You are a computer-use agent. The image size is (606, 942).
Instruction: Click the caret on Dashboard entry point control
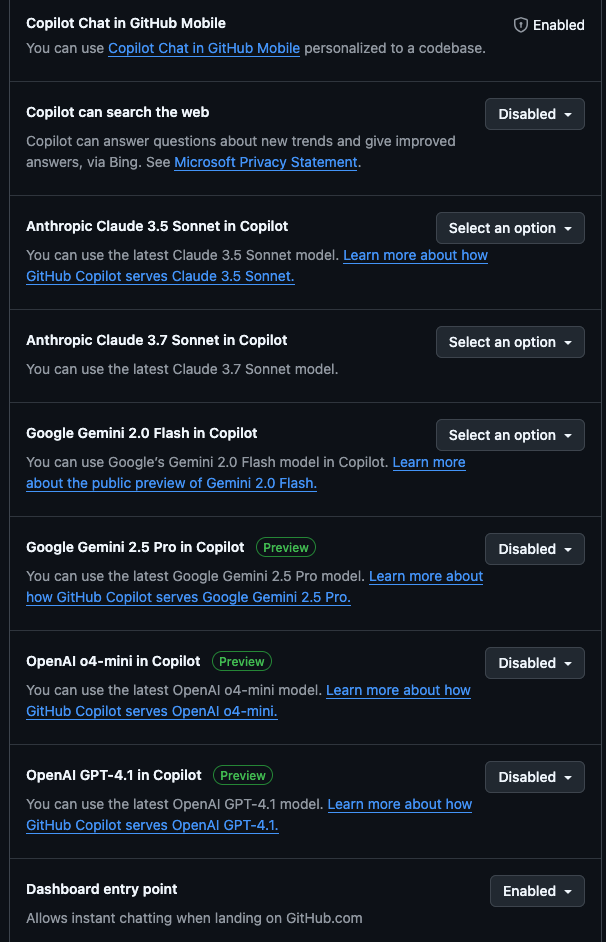click(x=568, y=890)
